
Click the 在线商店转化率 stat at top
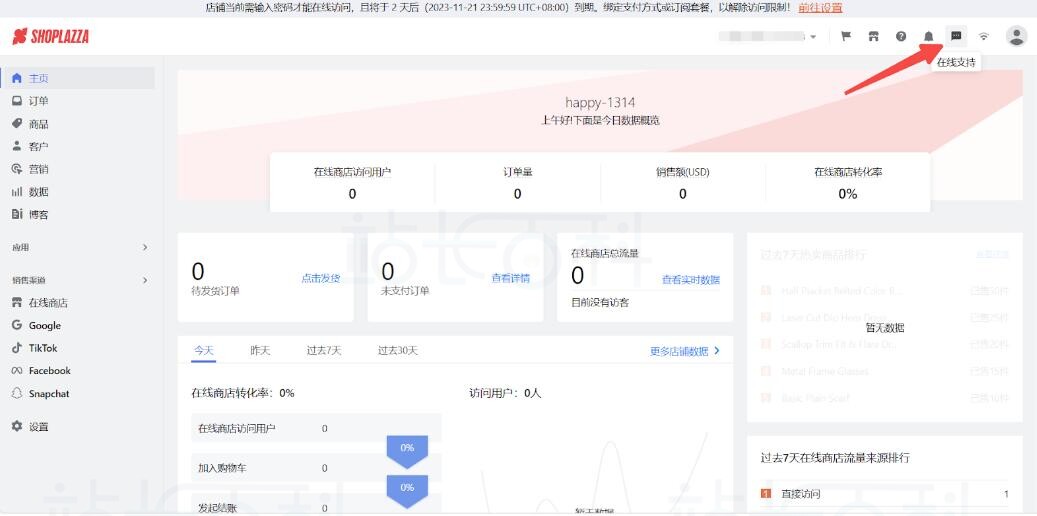pos(848,183)
